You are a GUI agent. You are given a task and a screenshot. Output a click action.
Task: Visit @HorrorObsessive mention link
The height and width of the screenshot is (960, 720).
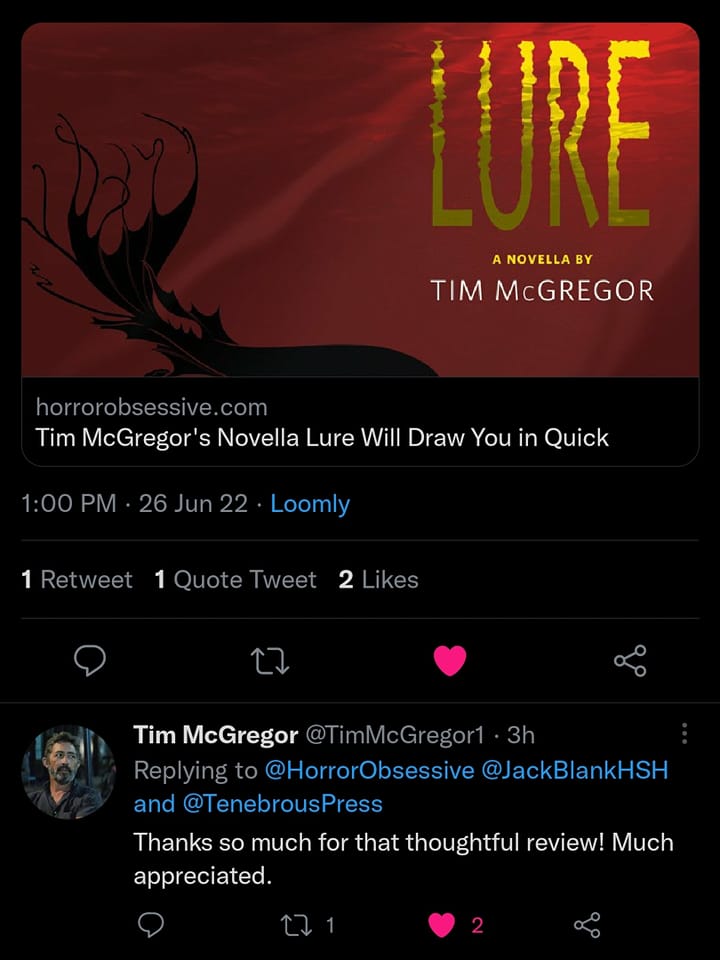(369, 770)
